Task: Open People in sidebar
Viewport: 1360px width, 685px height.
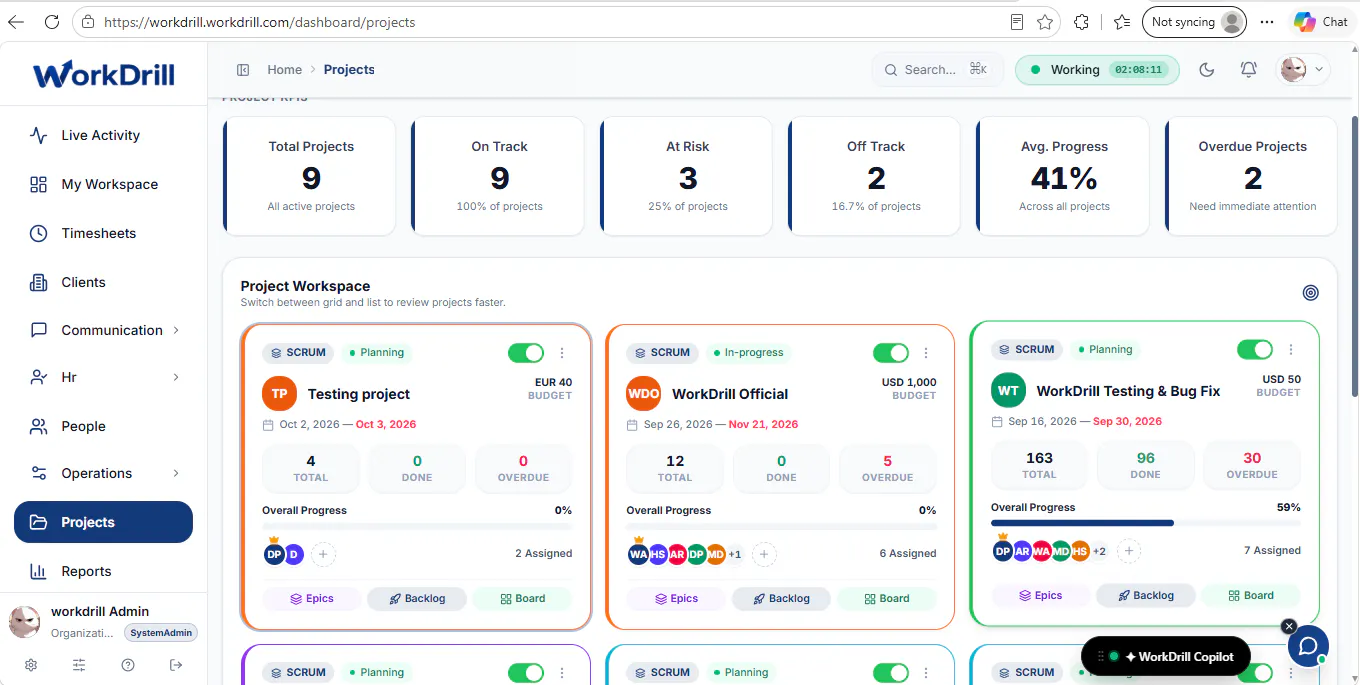Action: click(104, 426)
